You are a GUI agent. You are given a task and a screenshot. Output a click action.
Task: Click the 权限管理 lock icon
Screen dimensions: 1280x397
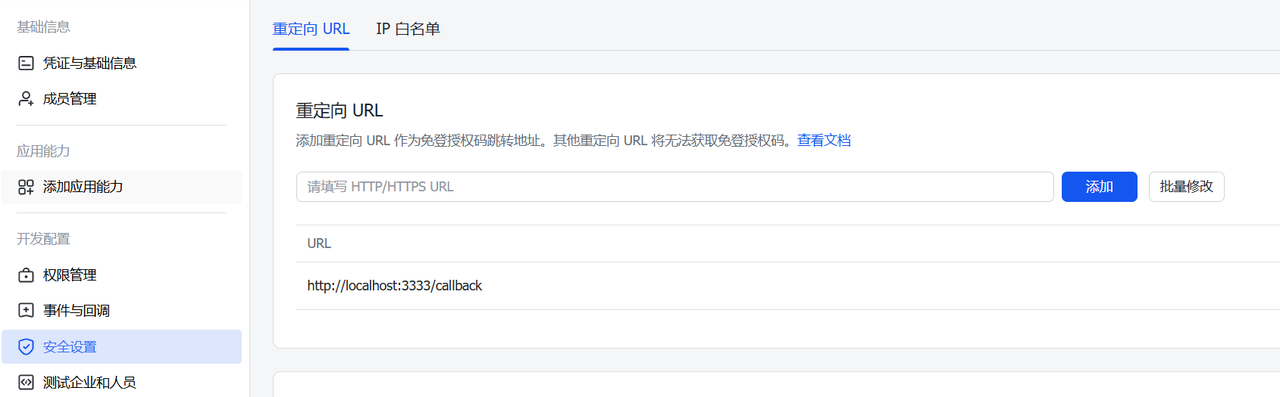26,275
